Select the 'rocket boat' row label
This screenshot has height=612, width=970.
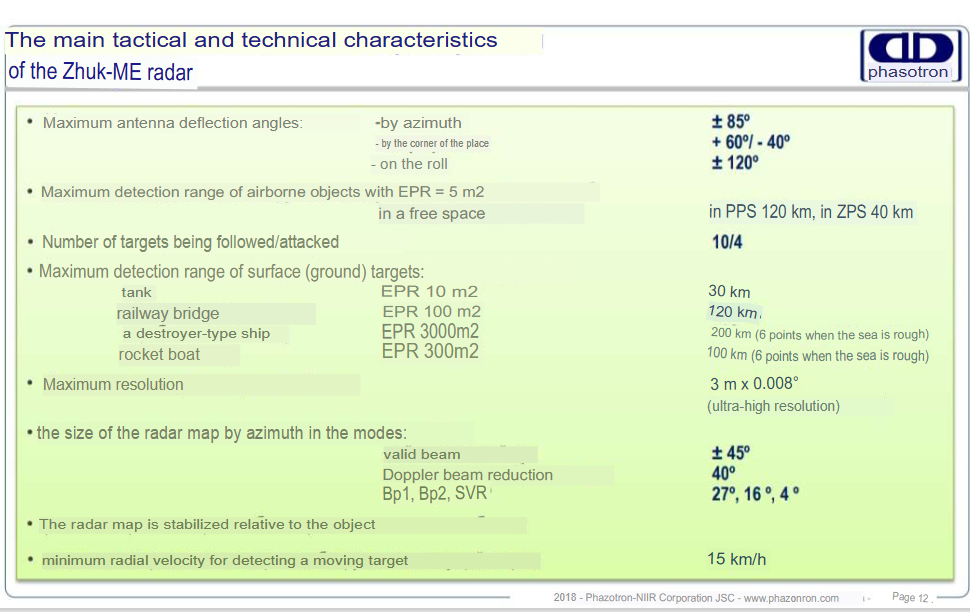point(159,355)
